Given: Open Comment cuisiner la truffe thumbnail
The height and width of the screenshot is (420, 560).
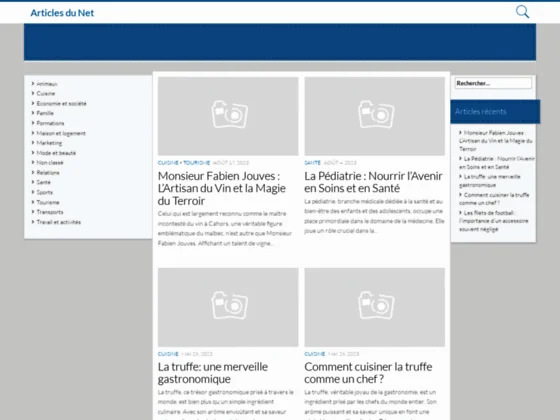Looking at the screenshot, I should pos(375,307).
